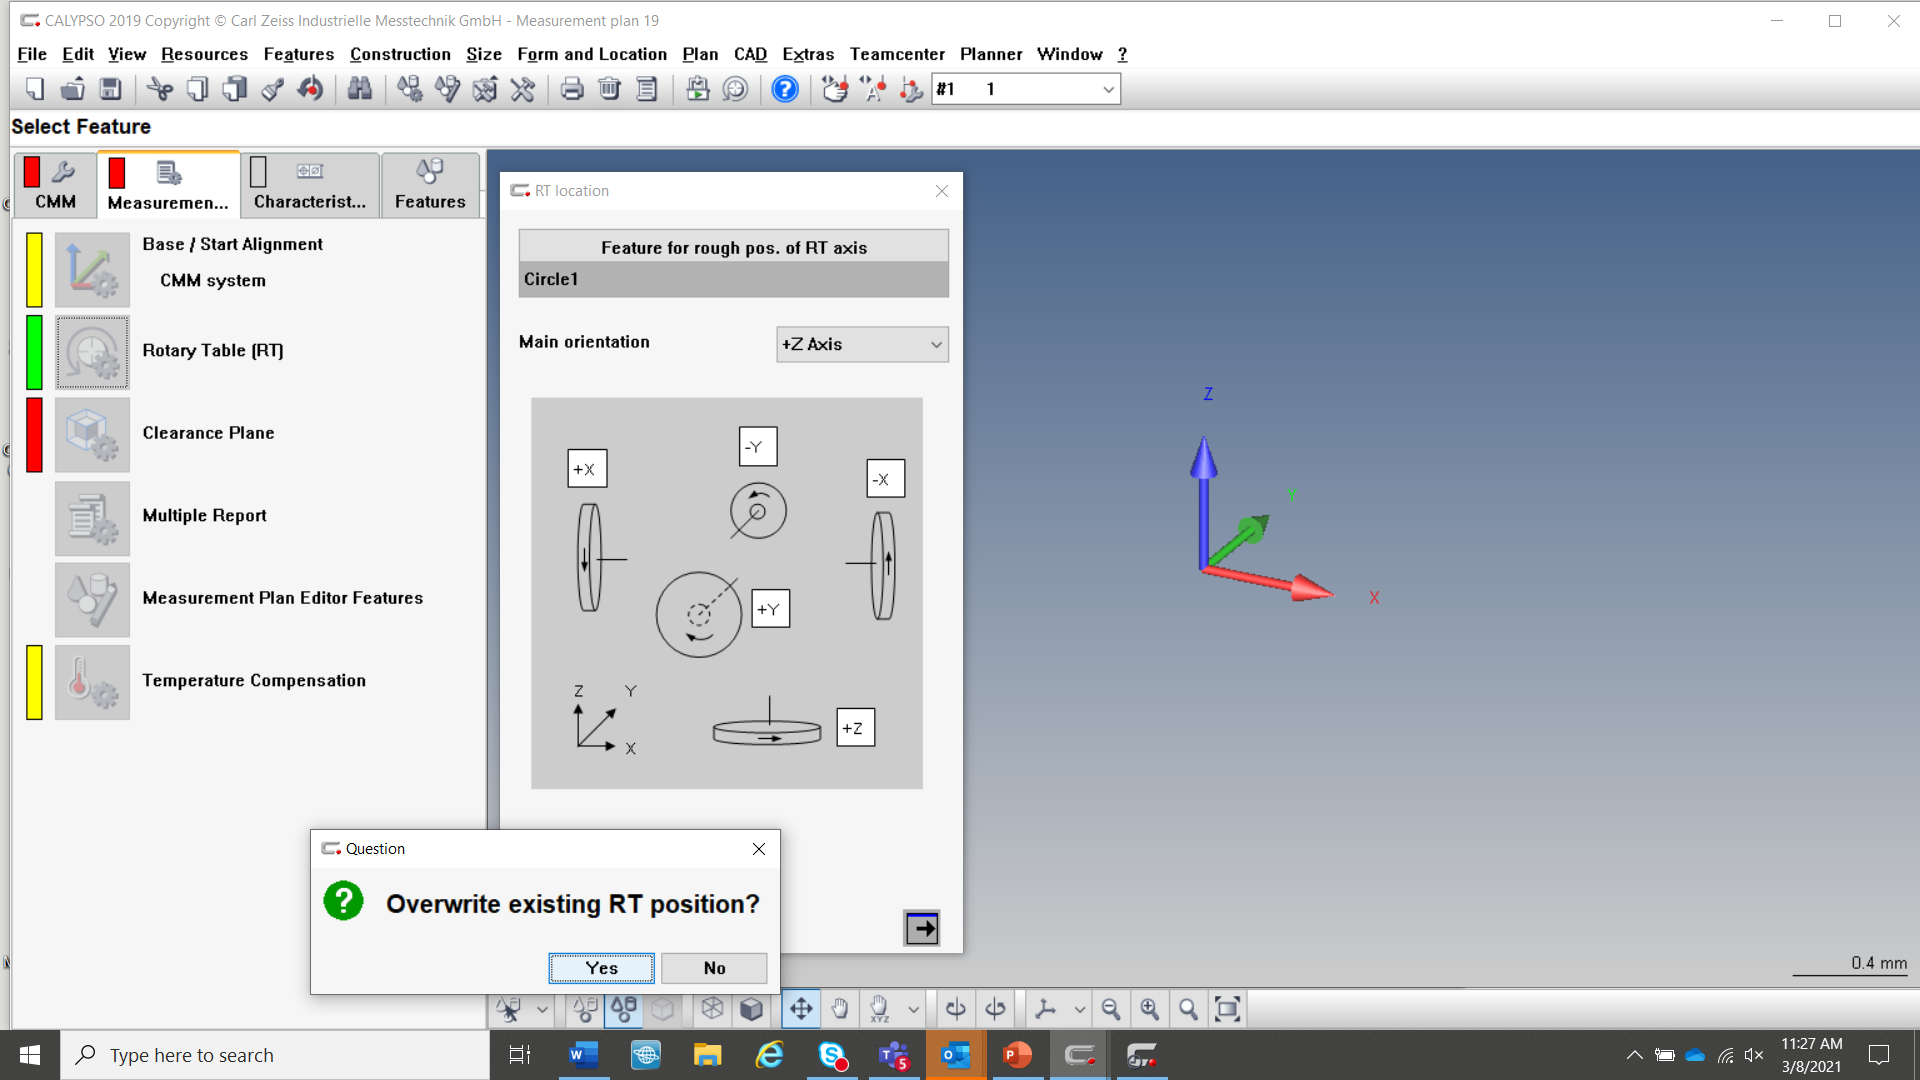Select the zoom out magnifier tool
This screenshot has width=1920, height=1080.
(1111, 1008)
